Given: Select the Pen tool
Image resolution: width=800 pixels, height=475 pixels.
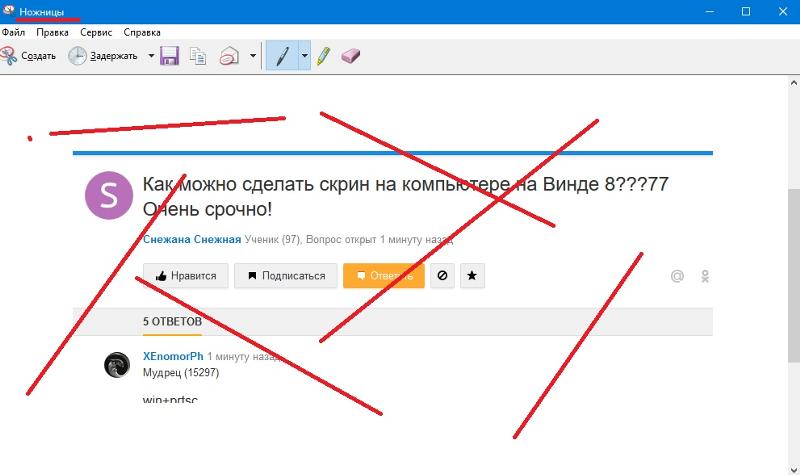Looking at the screenshot, I should [x=282, y=56].
